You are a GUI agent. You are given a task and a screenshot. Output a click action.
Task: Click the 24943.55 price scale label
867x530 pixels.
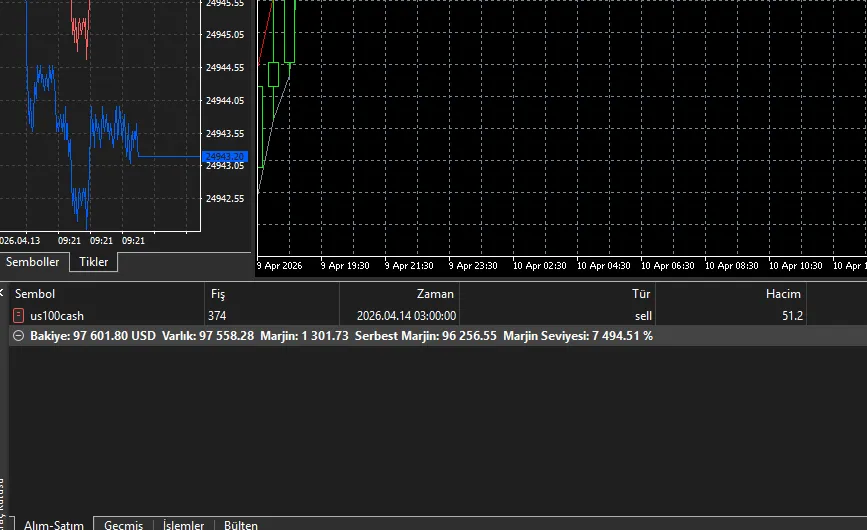(x=224, y=133)
